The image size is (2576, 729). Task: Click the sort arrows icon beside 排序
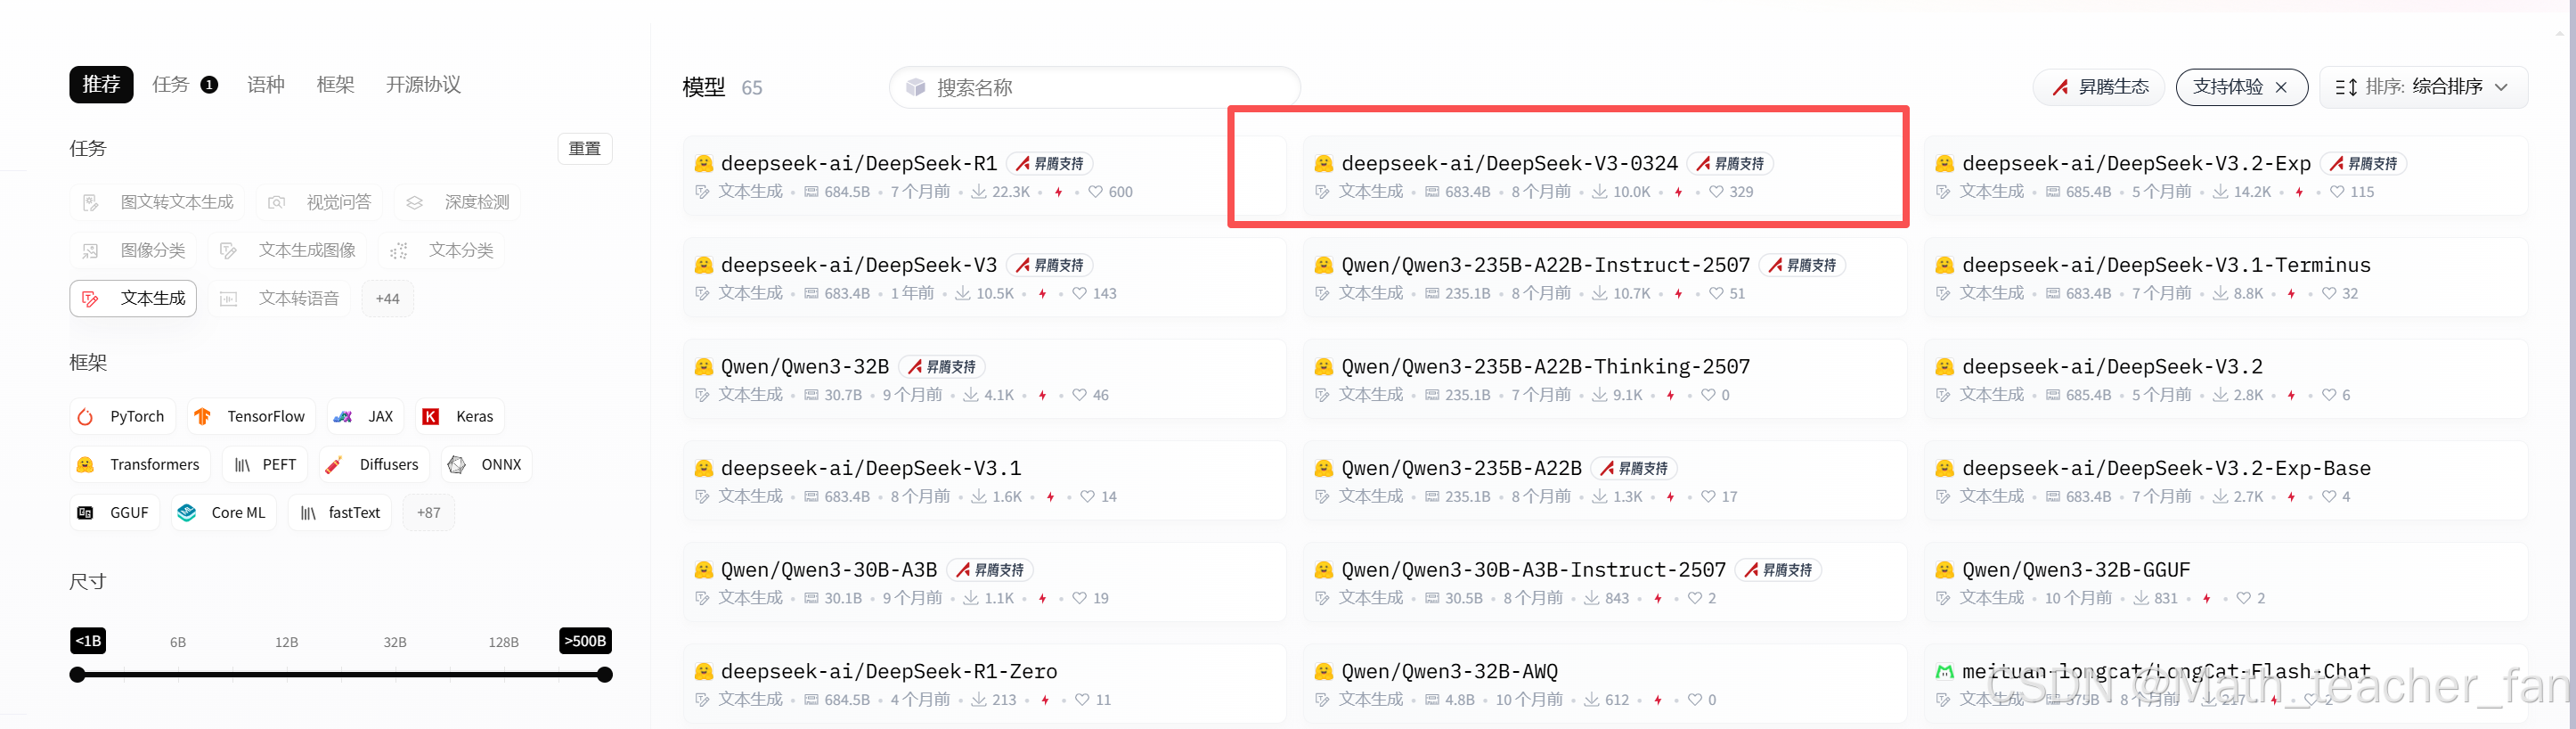pyautogui.click(x=2346, y=87)
